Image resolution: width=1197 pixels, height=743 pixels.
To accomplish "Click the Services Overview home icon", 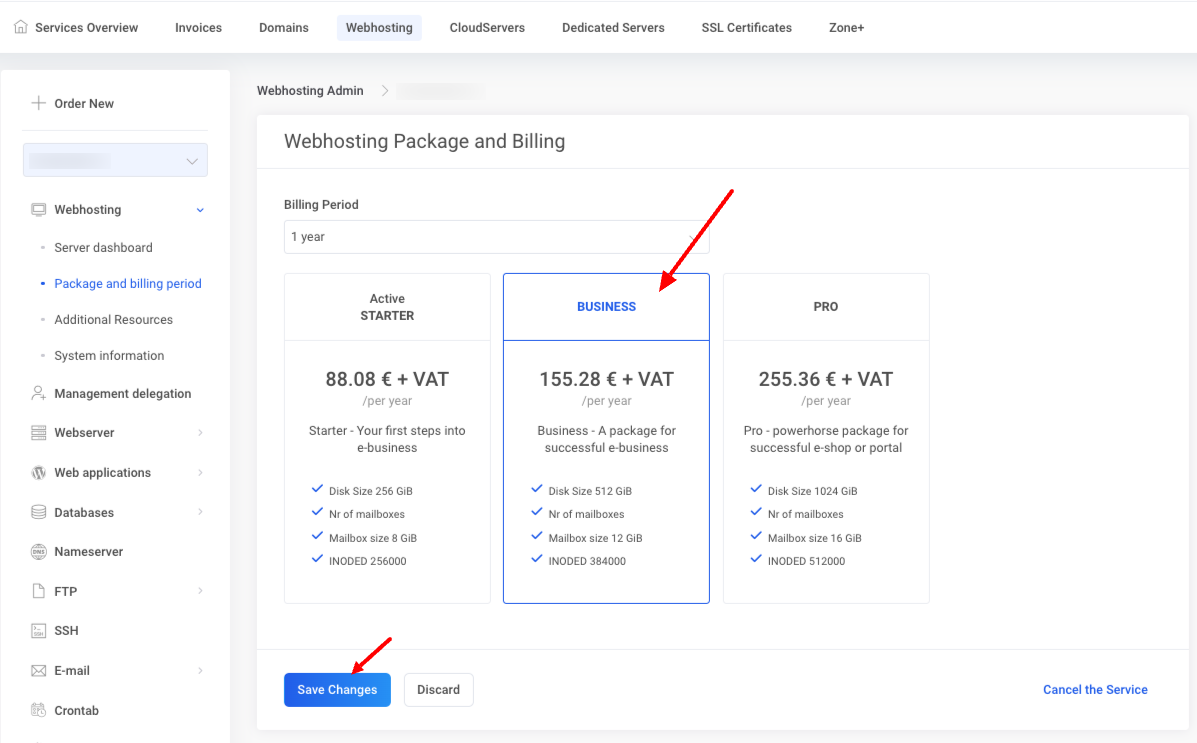I will point(21,27).
